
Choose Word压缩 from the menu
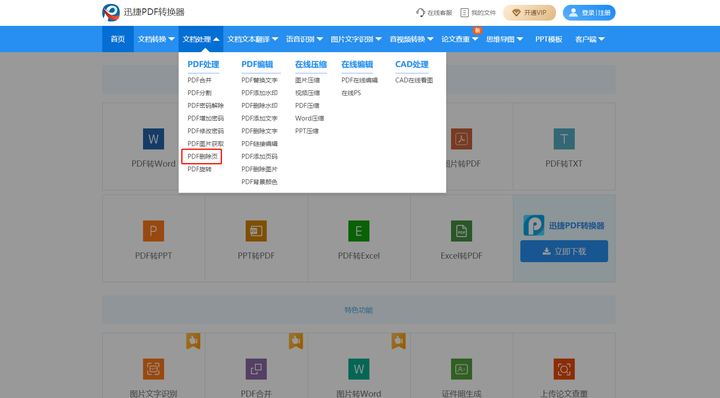click(x=309, y=118)
